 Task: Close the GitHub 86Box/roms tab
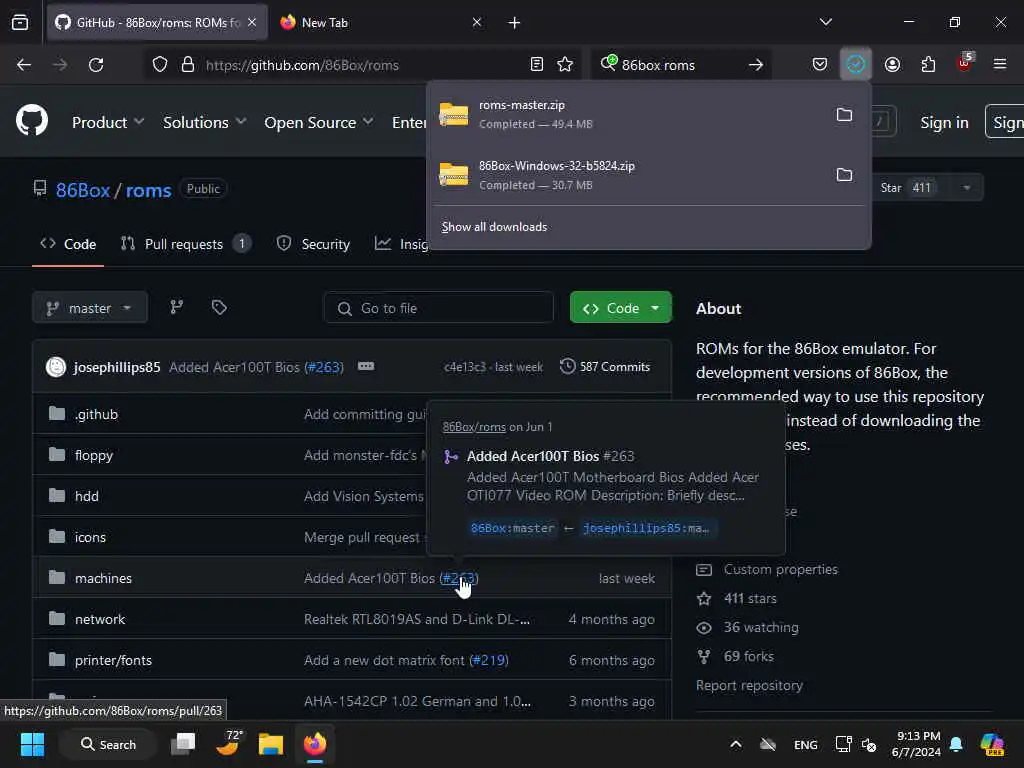coord(252,22)
